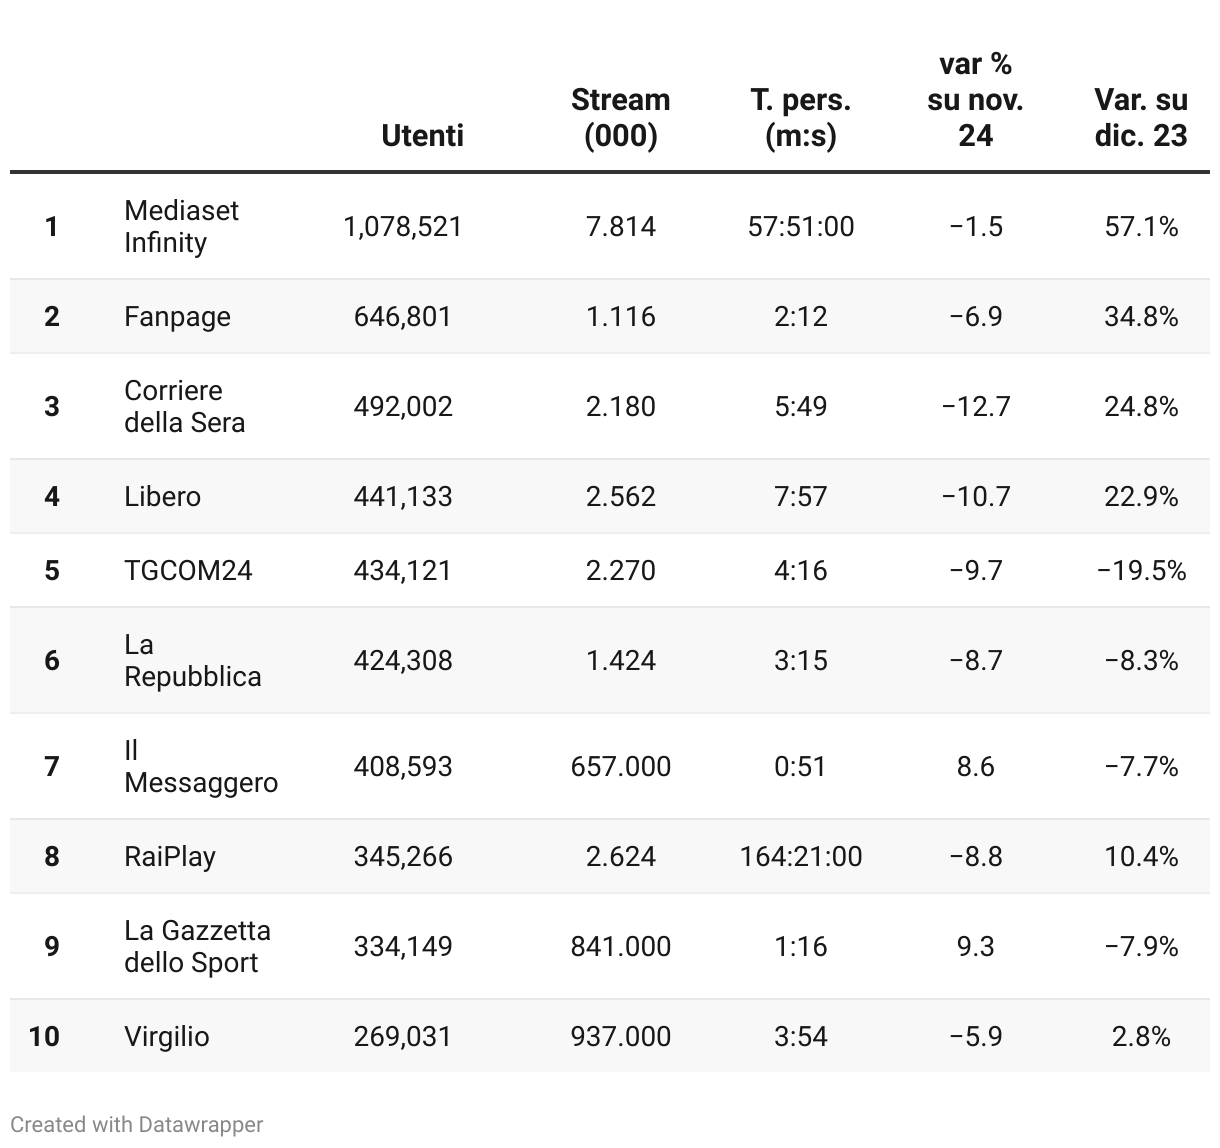Click the 164:21:00 time value

click(x=801, y=856)
